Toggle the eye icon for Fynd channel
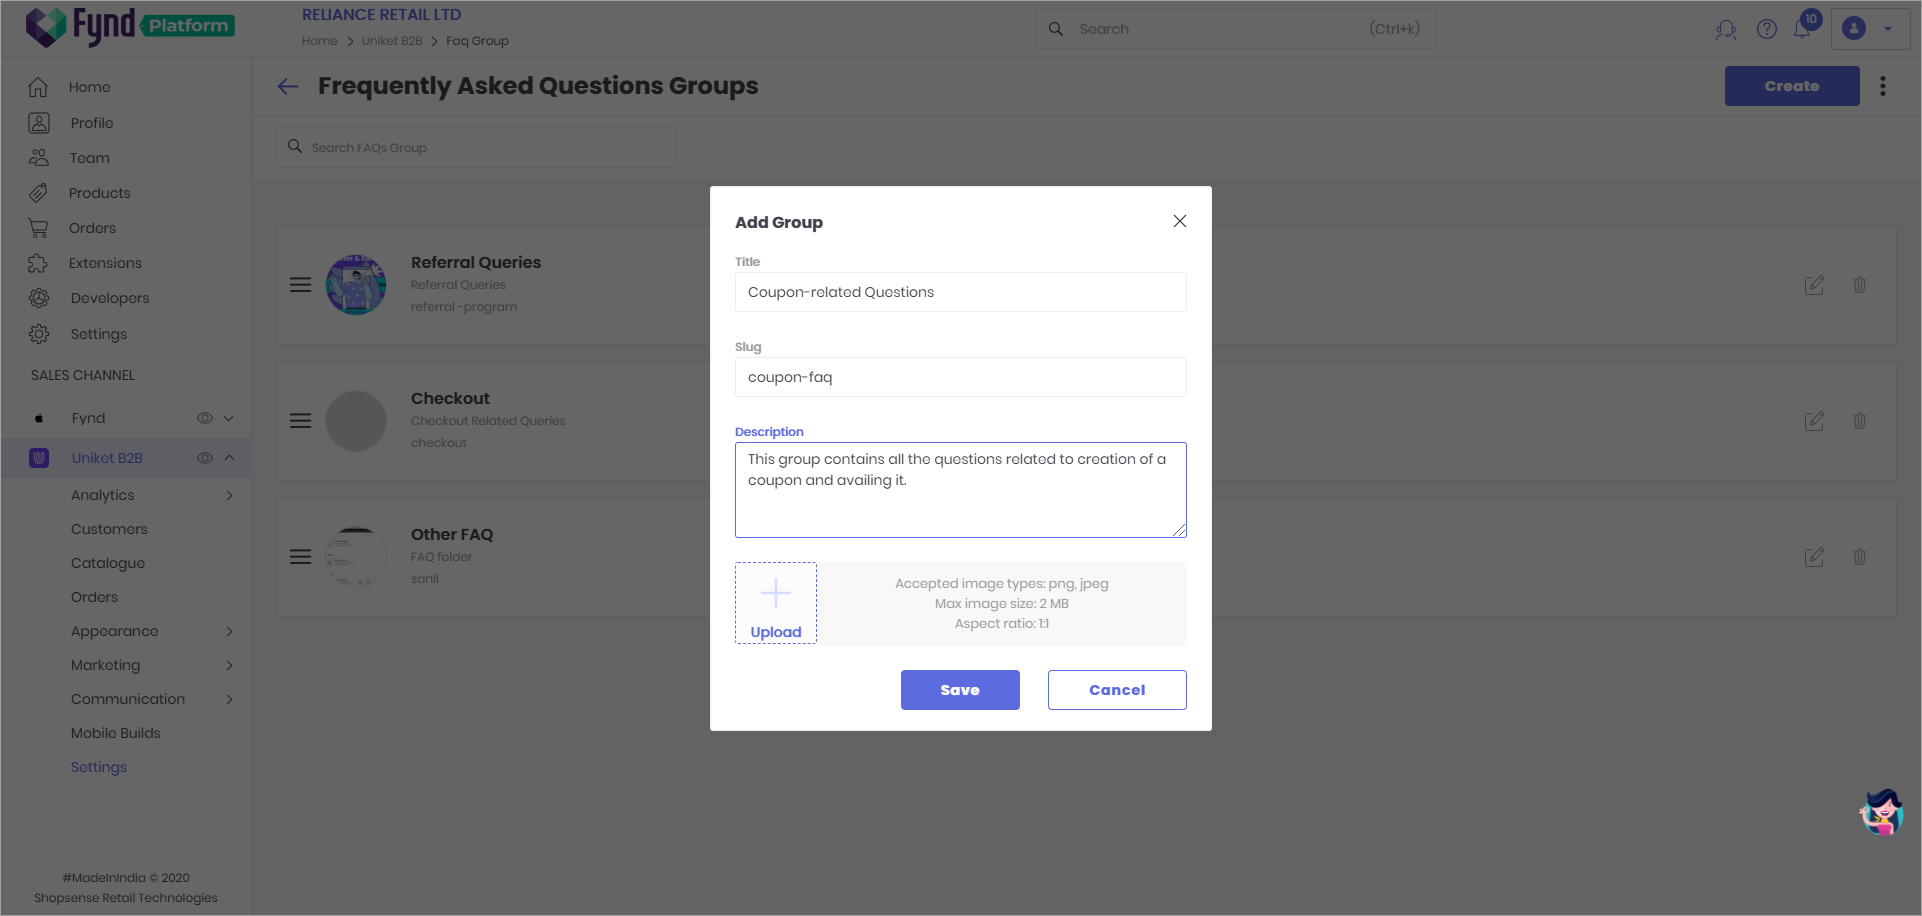The image size is (1922, 916). (x=205, y=418)
